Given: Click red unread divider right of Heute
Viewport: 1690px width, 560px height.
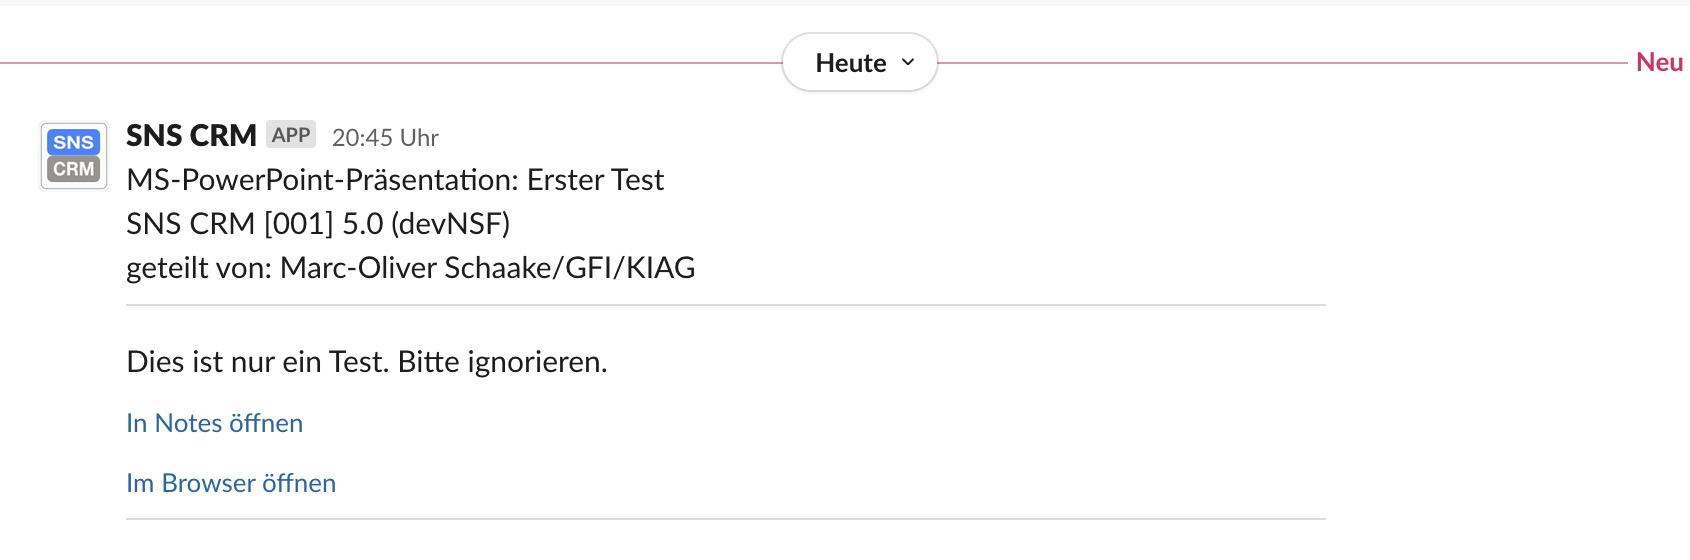Looking at the screenshot, I should [1283, 63].
